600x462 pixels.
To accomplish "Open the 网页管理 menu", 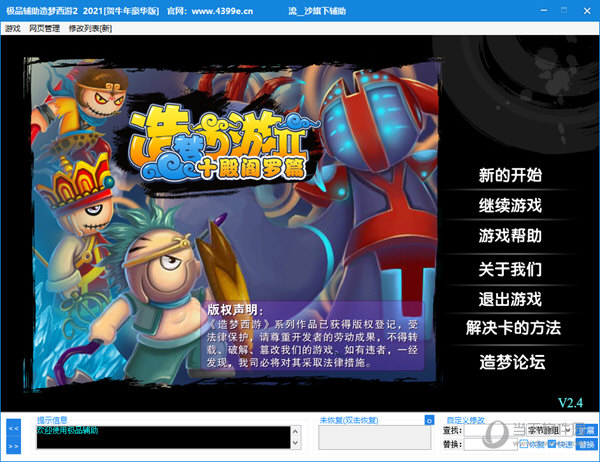I will pyautogui.click(x=44, y=28).
